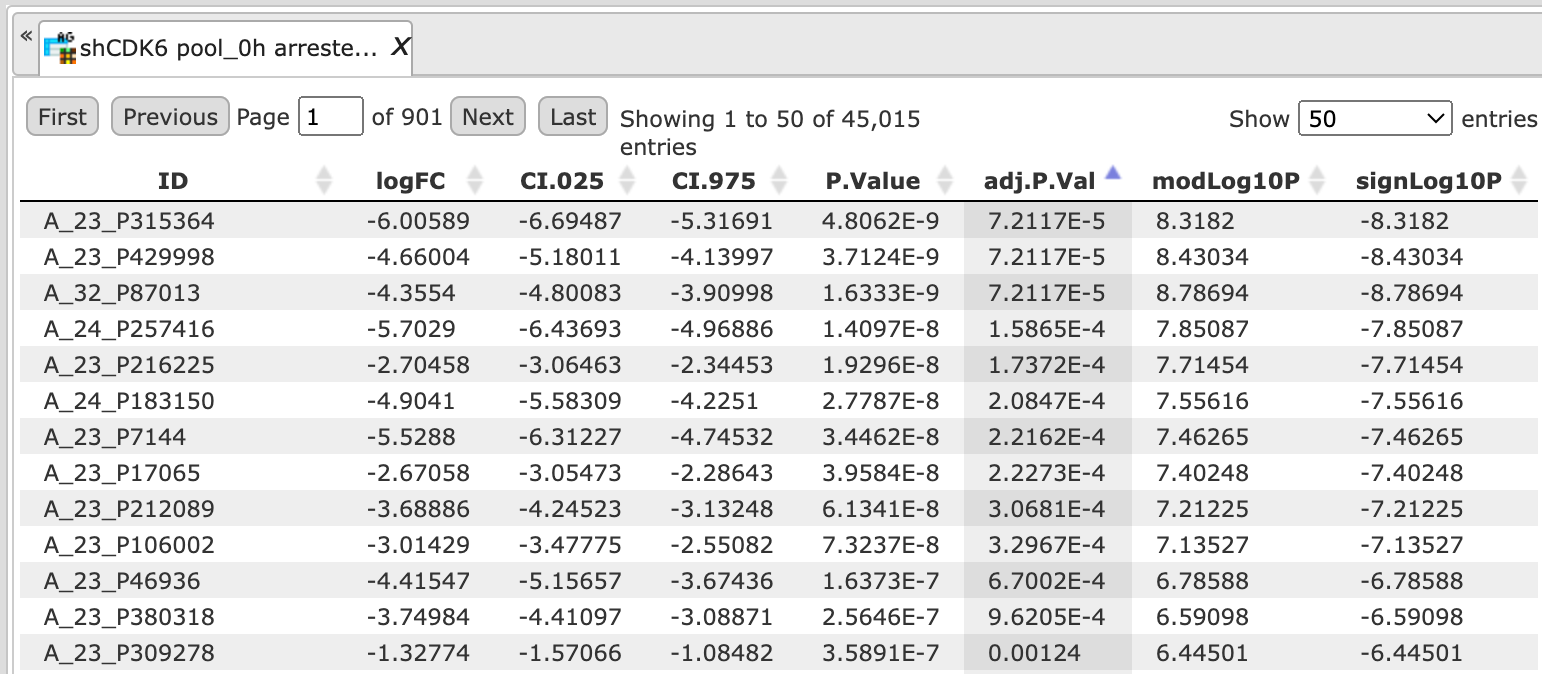Image resolution: width=1542 pixels, height=674 pixels.
Task: Jump to Last page
Action: click(573, 117)
